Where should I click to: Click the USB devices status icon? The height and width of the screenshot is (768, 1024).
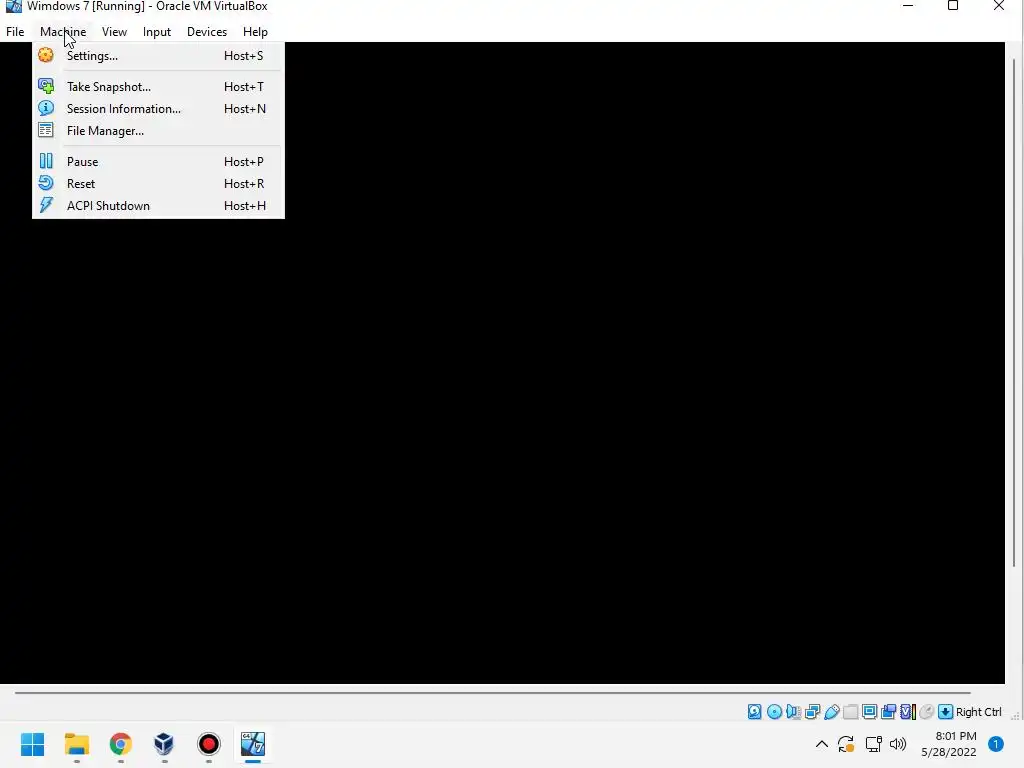pos(831,712)
